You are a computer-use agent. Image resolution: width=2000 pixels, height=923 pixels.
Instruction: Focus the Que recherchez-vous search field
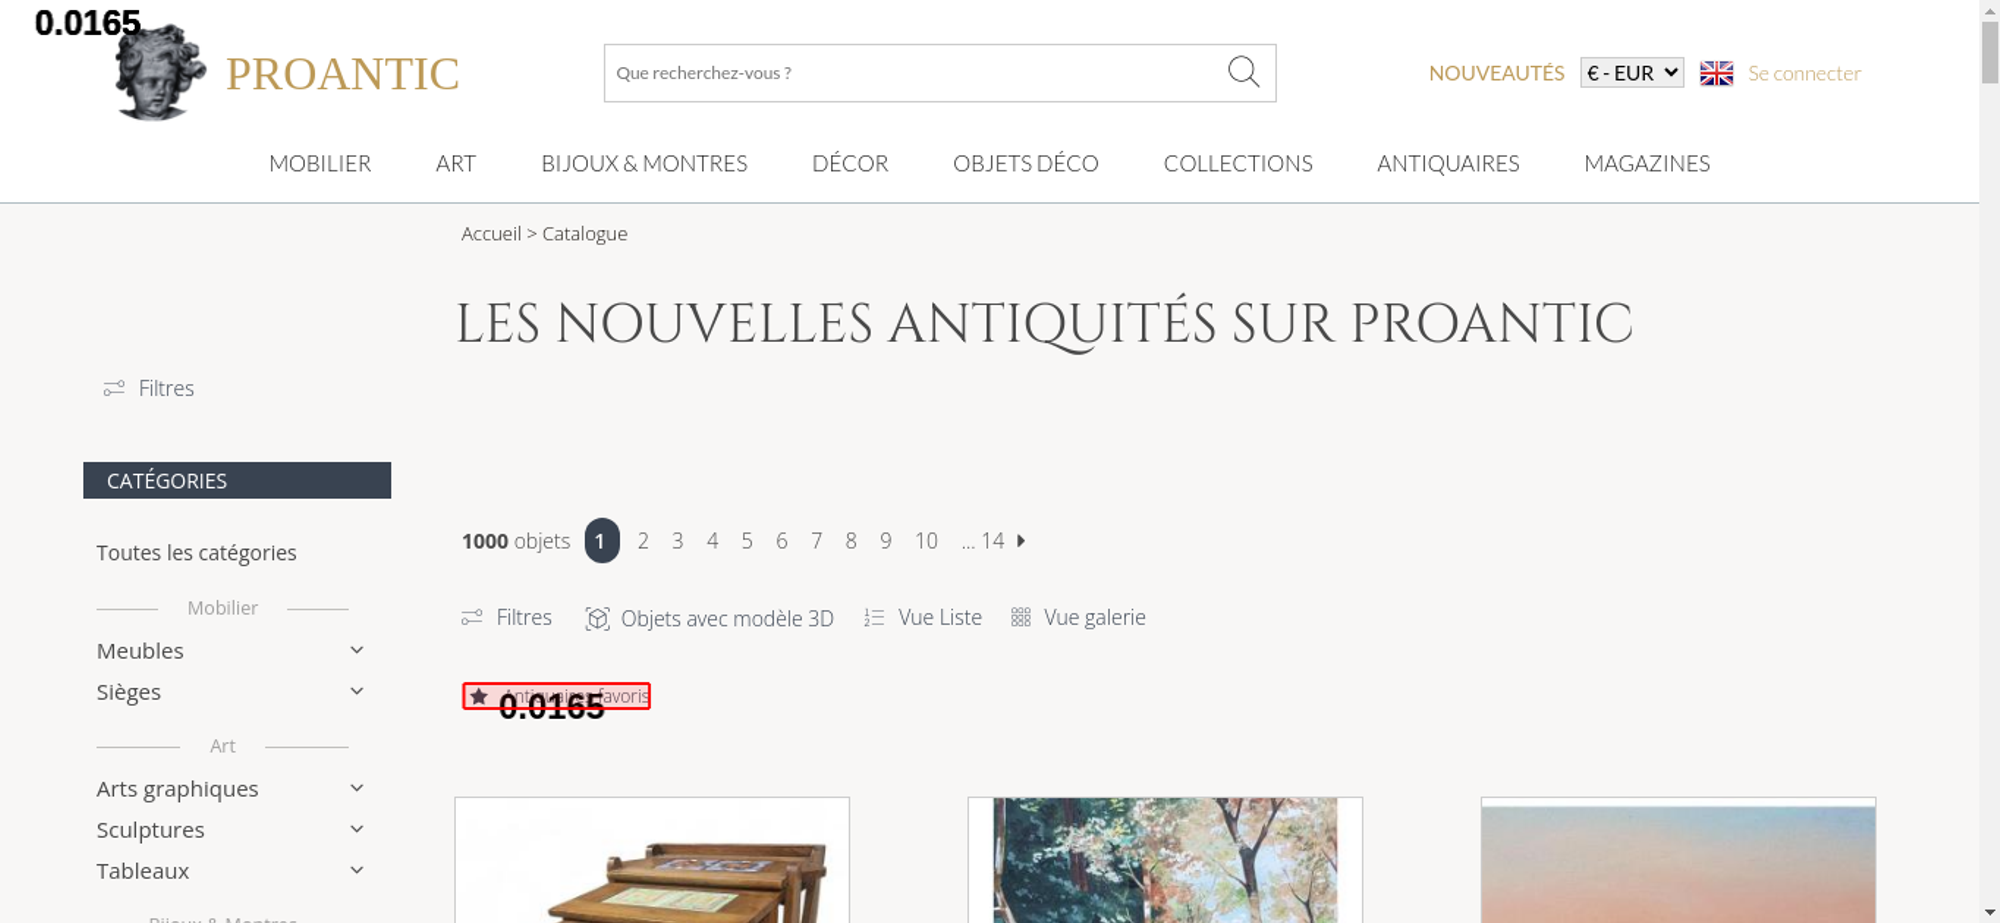point(915,73)
